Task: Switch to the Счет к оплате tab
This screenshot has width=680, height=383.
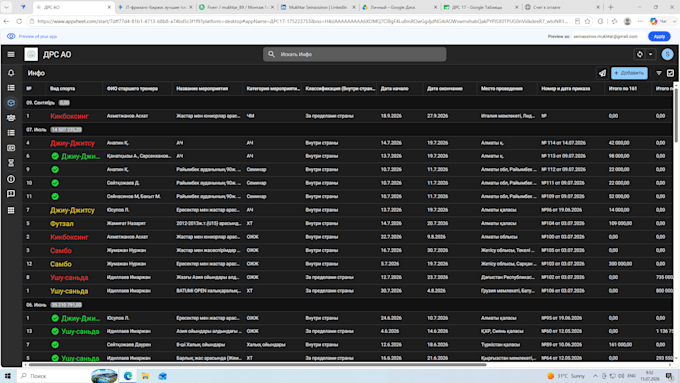Action: [x=562, y=7]
